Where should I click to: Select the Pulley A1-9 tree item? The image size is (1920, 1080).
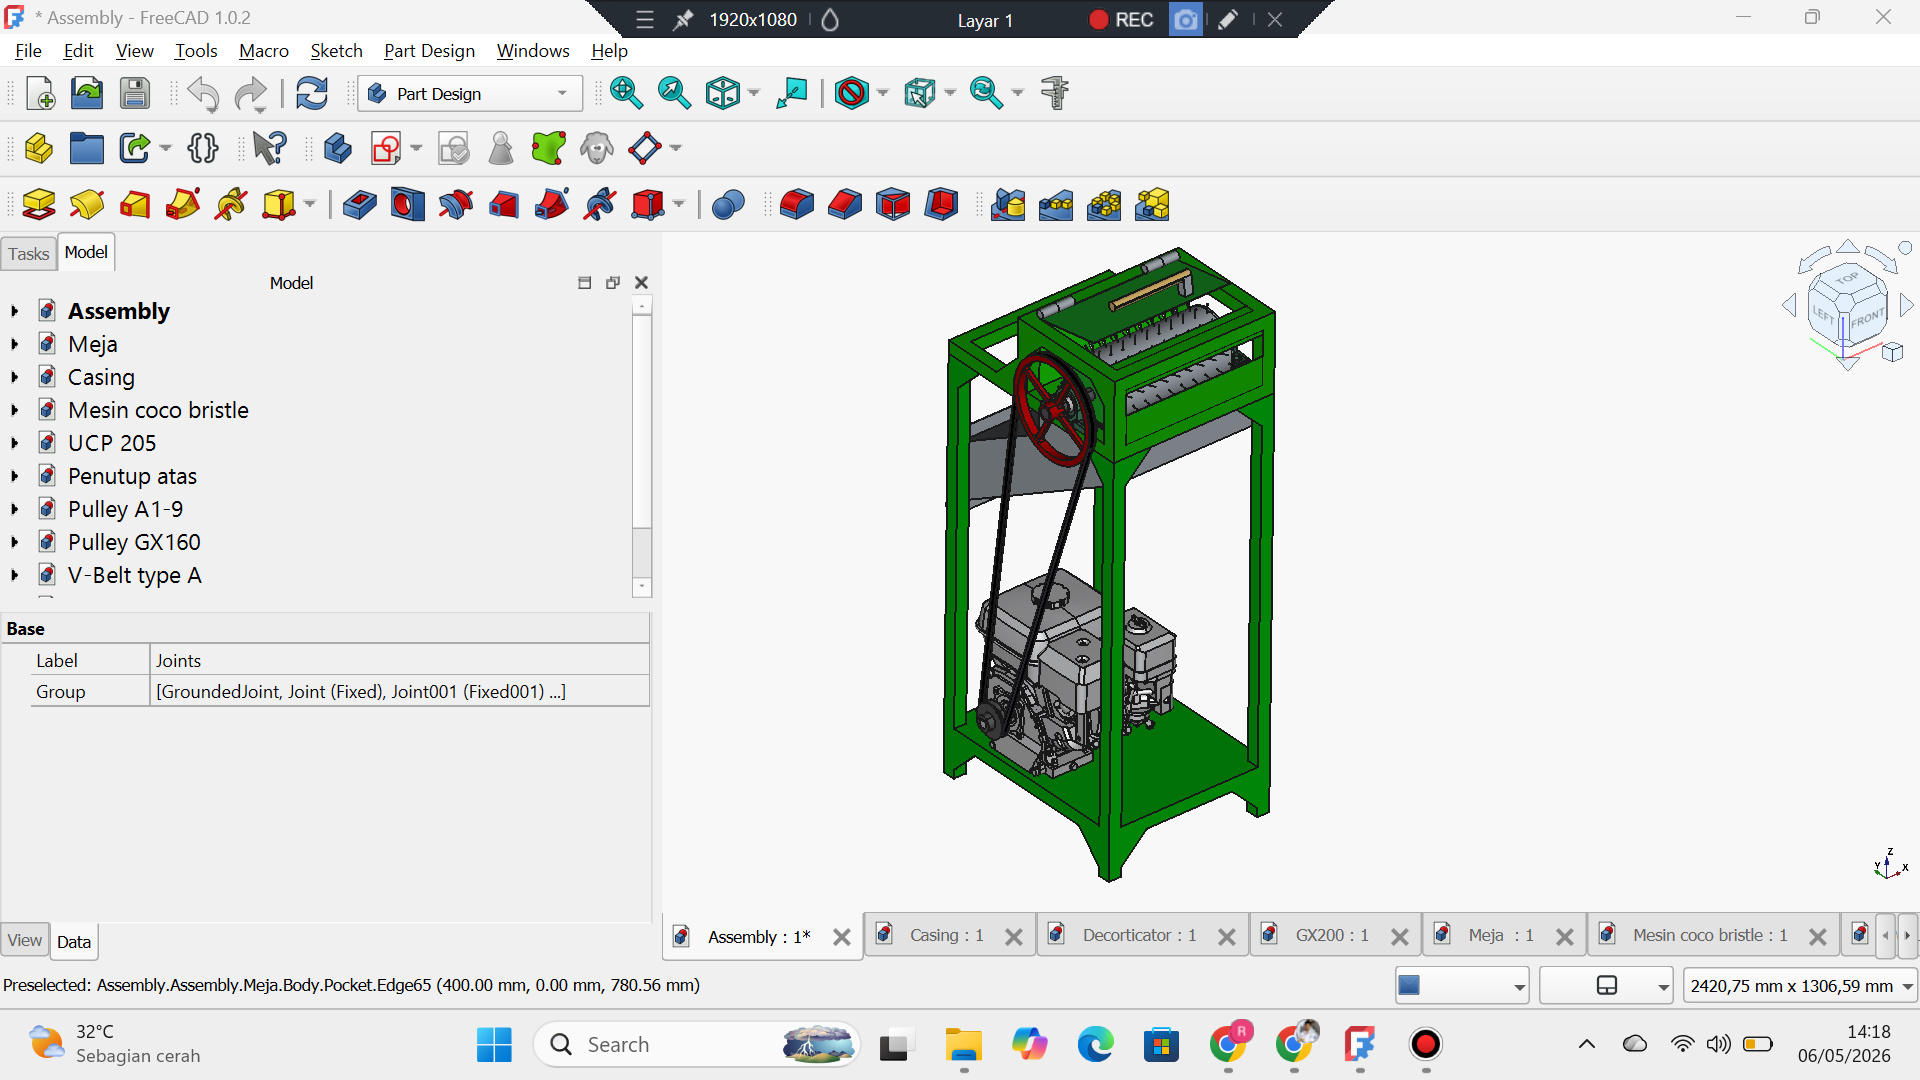pyautogui.click(x=125, y=509)
